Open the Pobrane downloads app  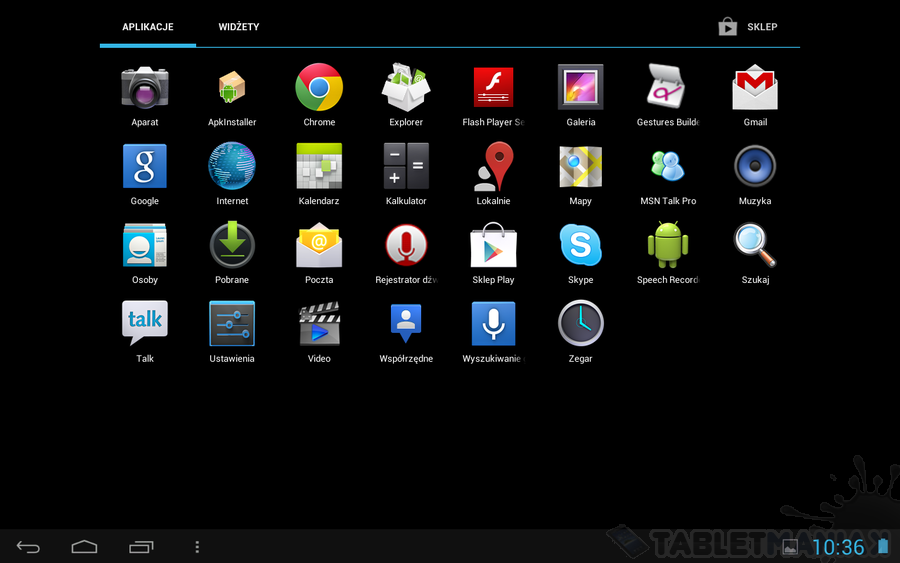click(232, 245)
